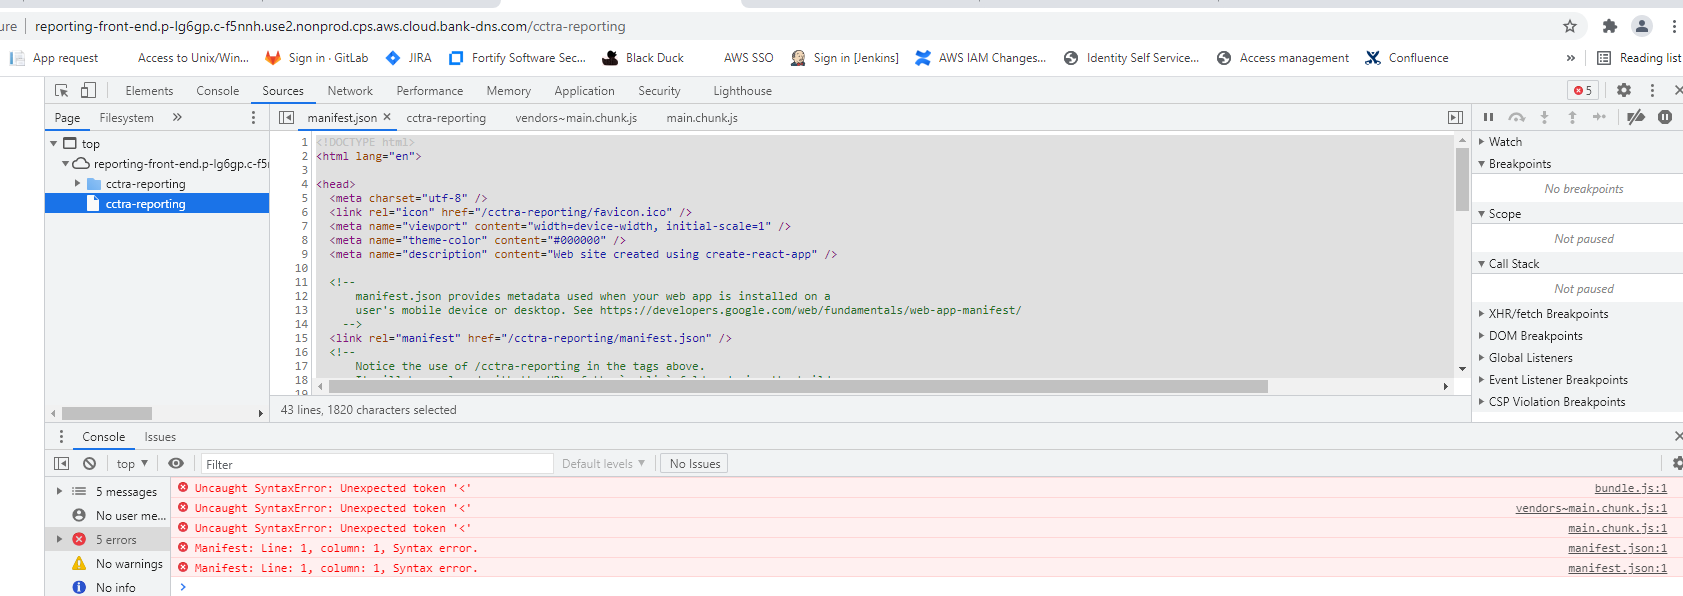
Task: Clear the console
Action: tap(90, 463)
